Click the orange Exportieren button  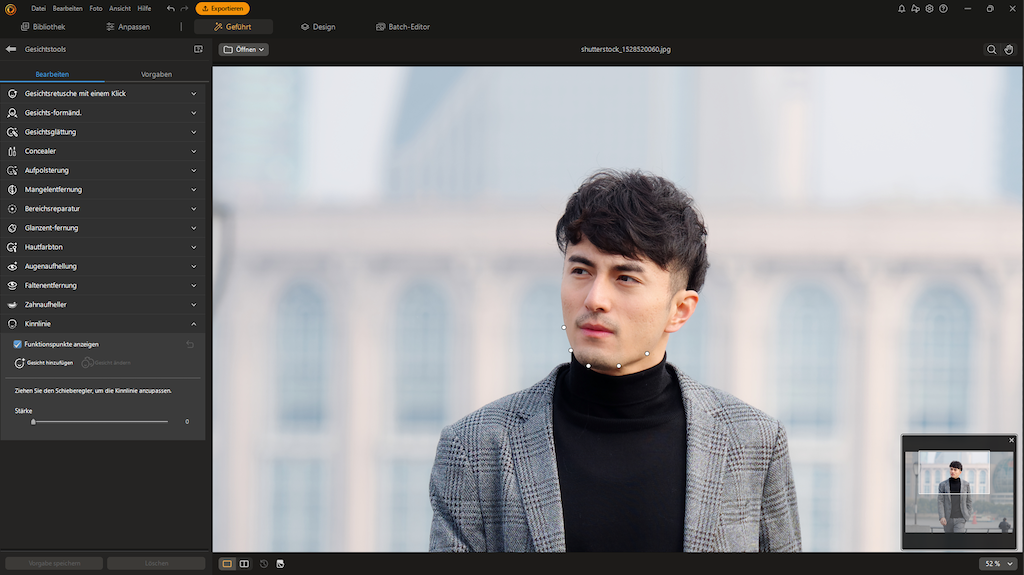point(222,8)
